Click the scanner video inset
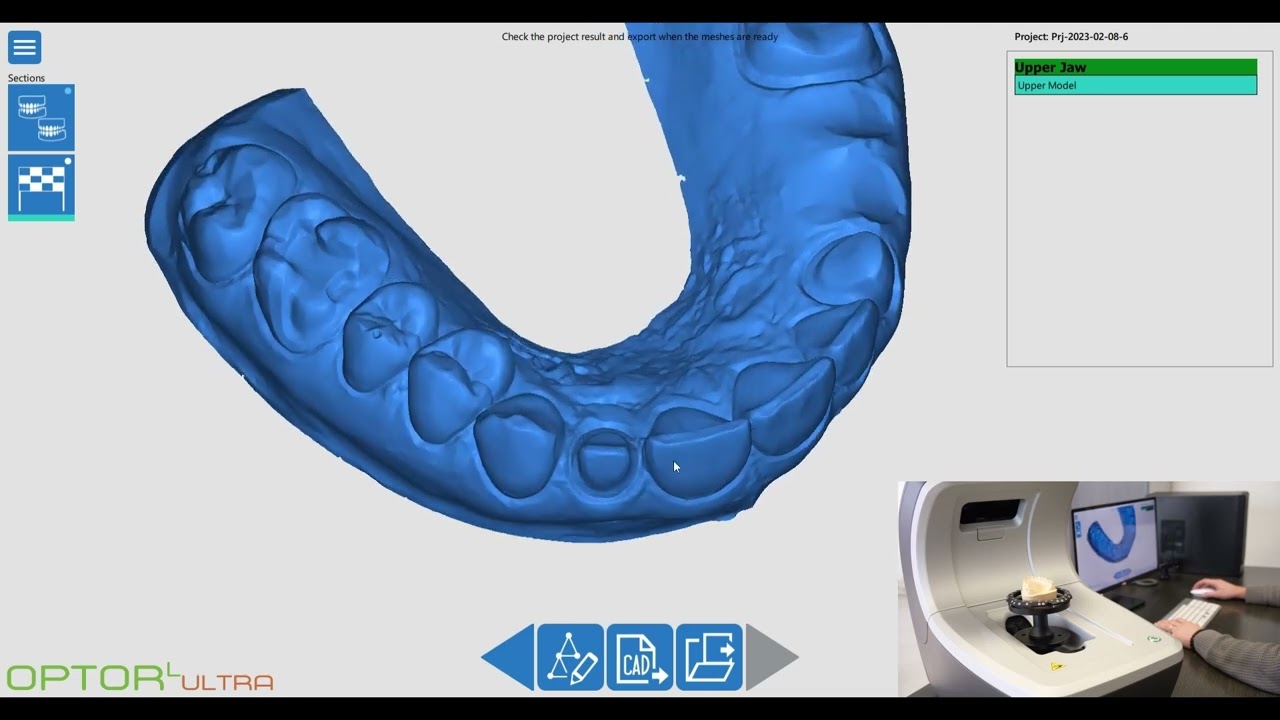The height and width of the screenshot is (720, 1280). 1089,589
